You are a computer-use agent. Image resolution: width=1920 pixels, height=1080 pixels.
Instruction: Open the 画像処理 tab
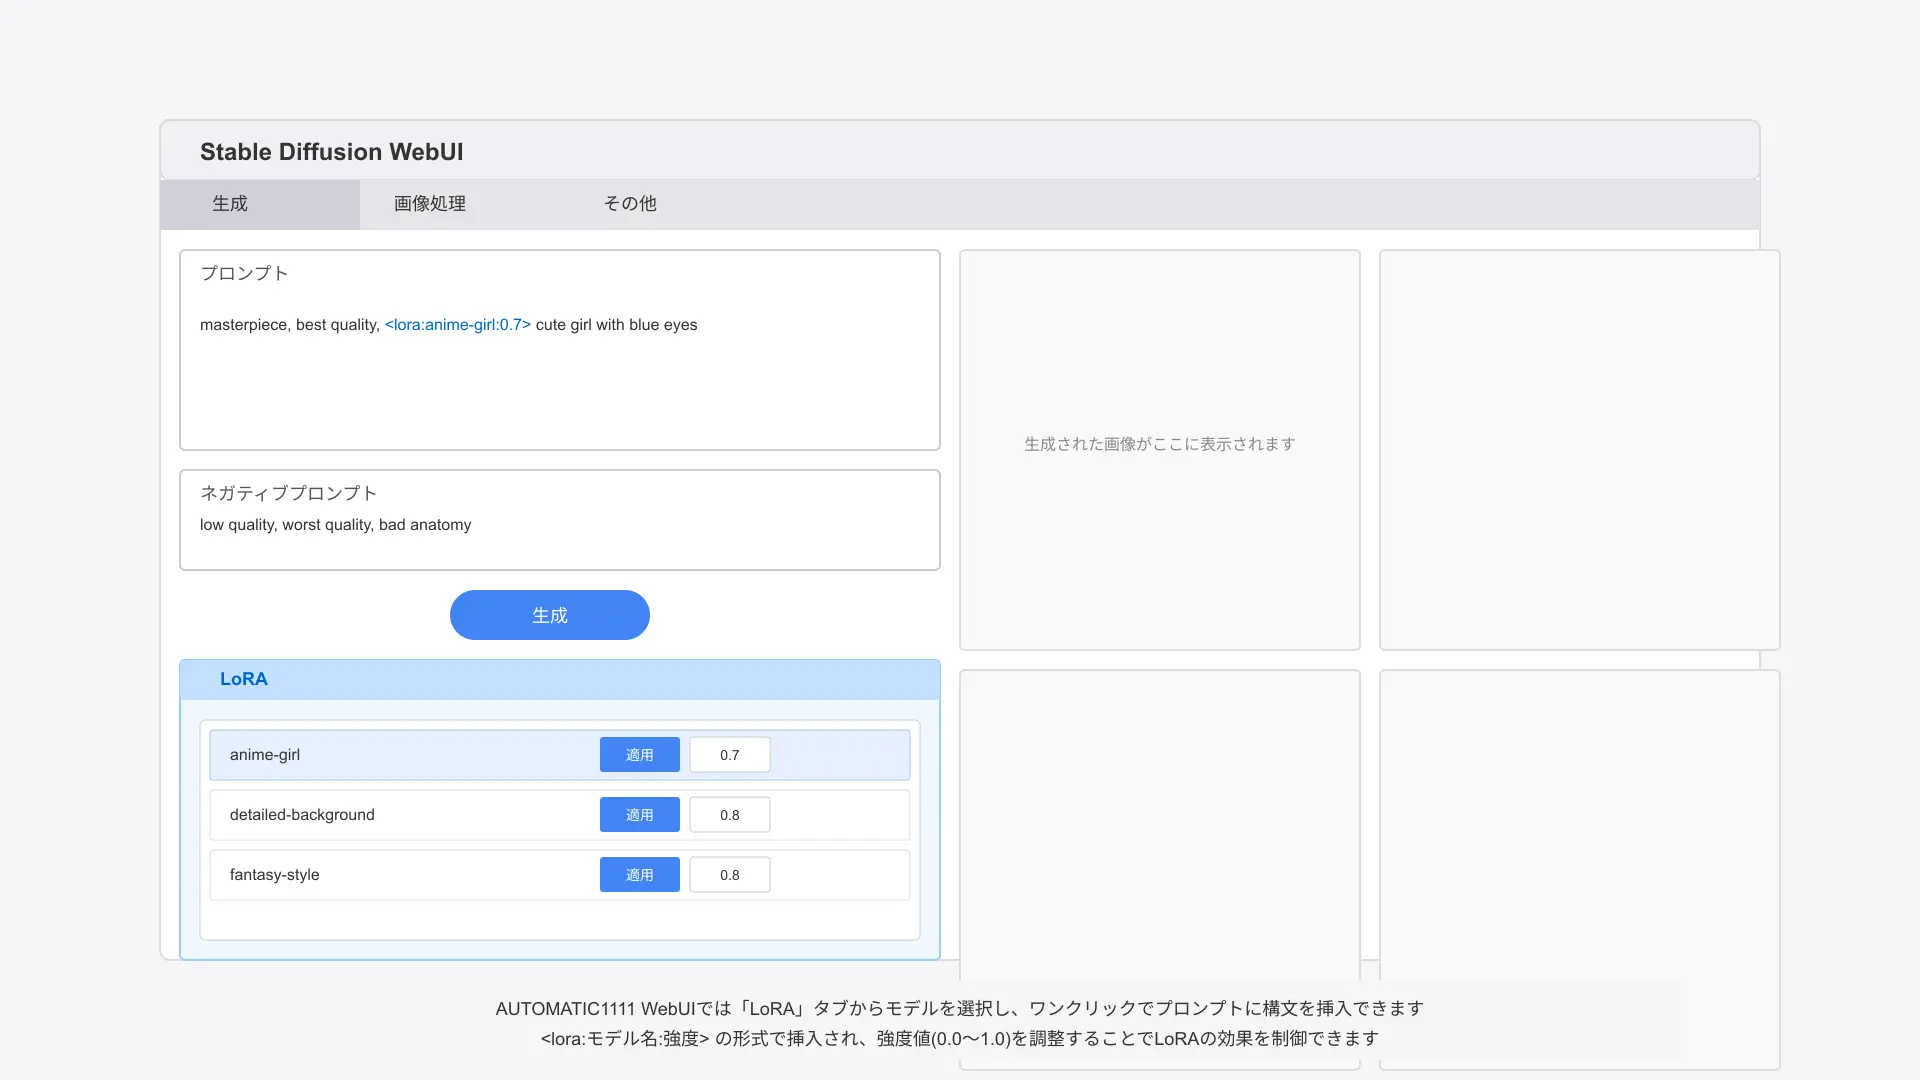(x=430, y=204)
